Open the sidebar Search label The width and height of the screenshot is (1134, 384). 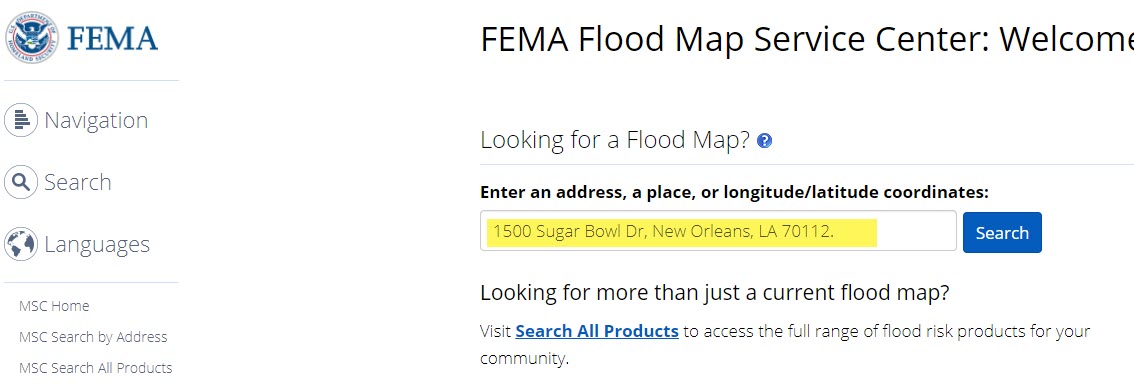click(78, 182)
